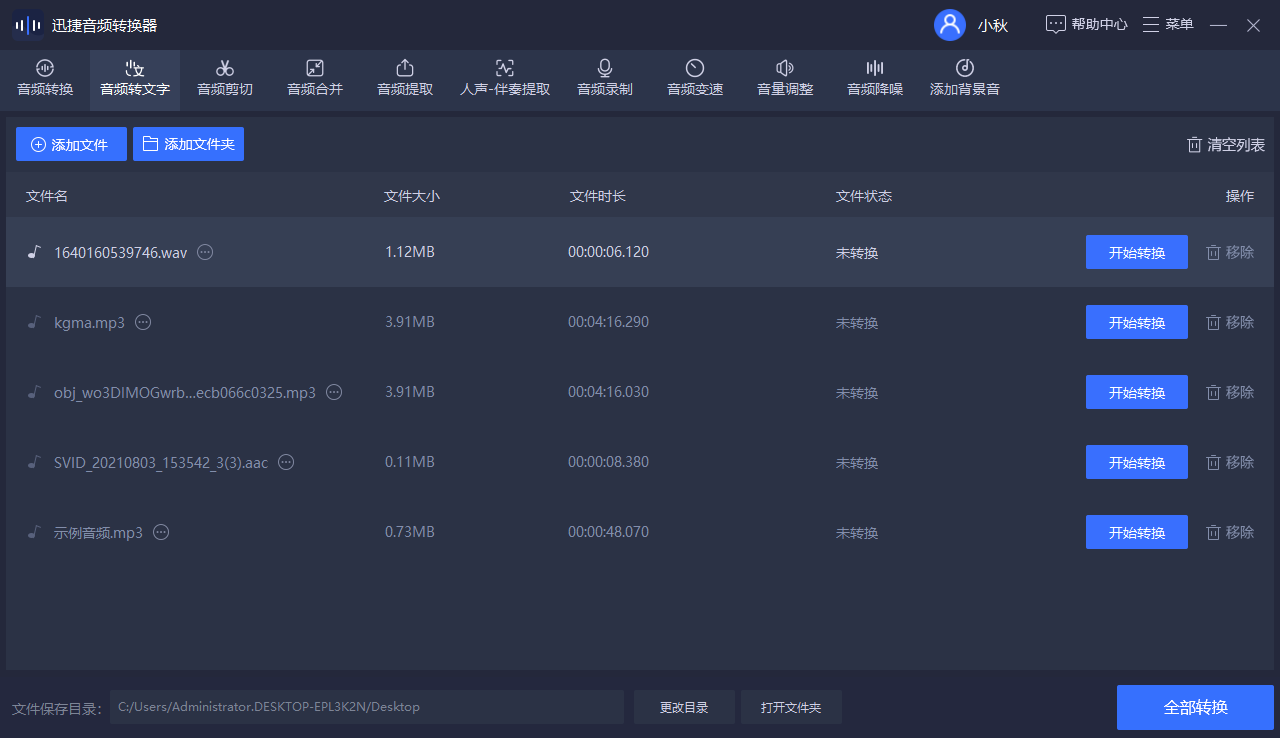The image size is (1280, 738).
Task: Start converting 1640160539746.wav
Action: [x=1137, y=252]
